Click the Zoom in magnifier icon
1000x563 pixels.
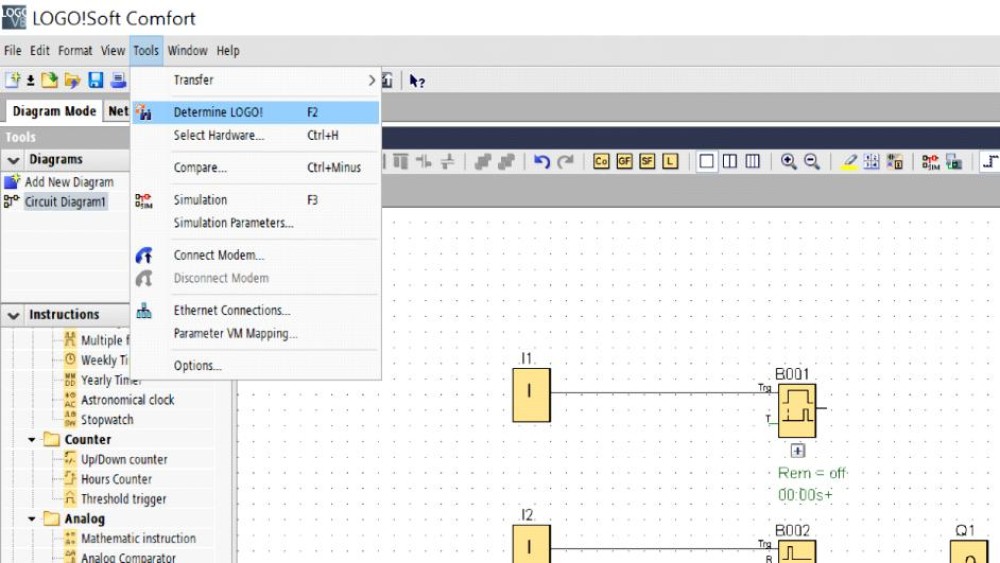[788, 161]
